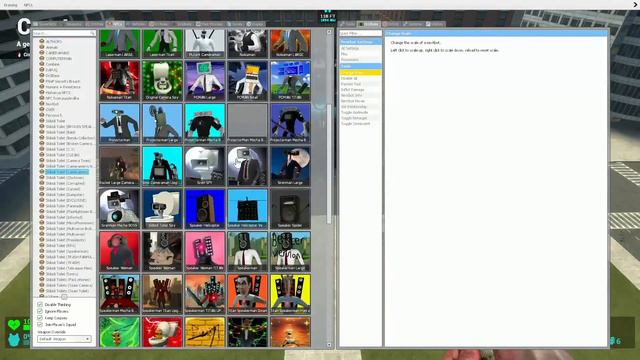640x360 pixels.
Task: Open the Skibidi Toilet (Clockmen) category
Action: point(64,178)
